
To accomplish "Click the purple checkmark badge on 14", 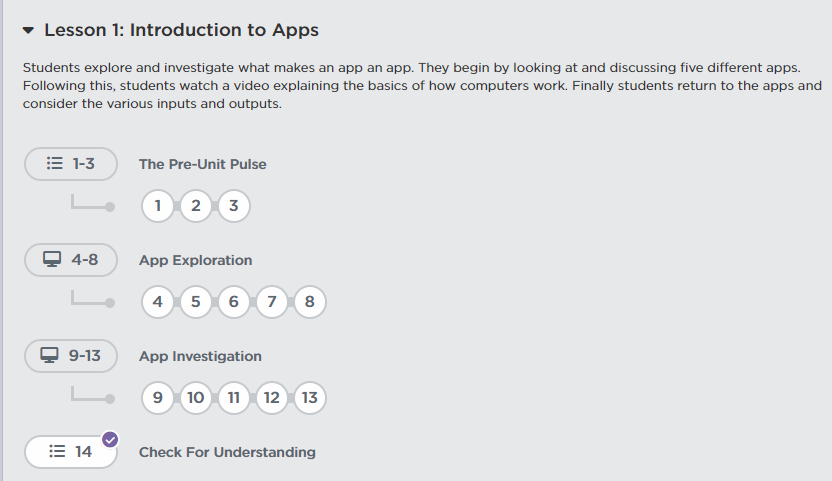I will [x=110, y=438].
